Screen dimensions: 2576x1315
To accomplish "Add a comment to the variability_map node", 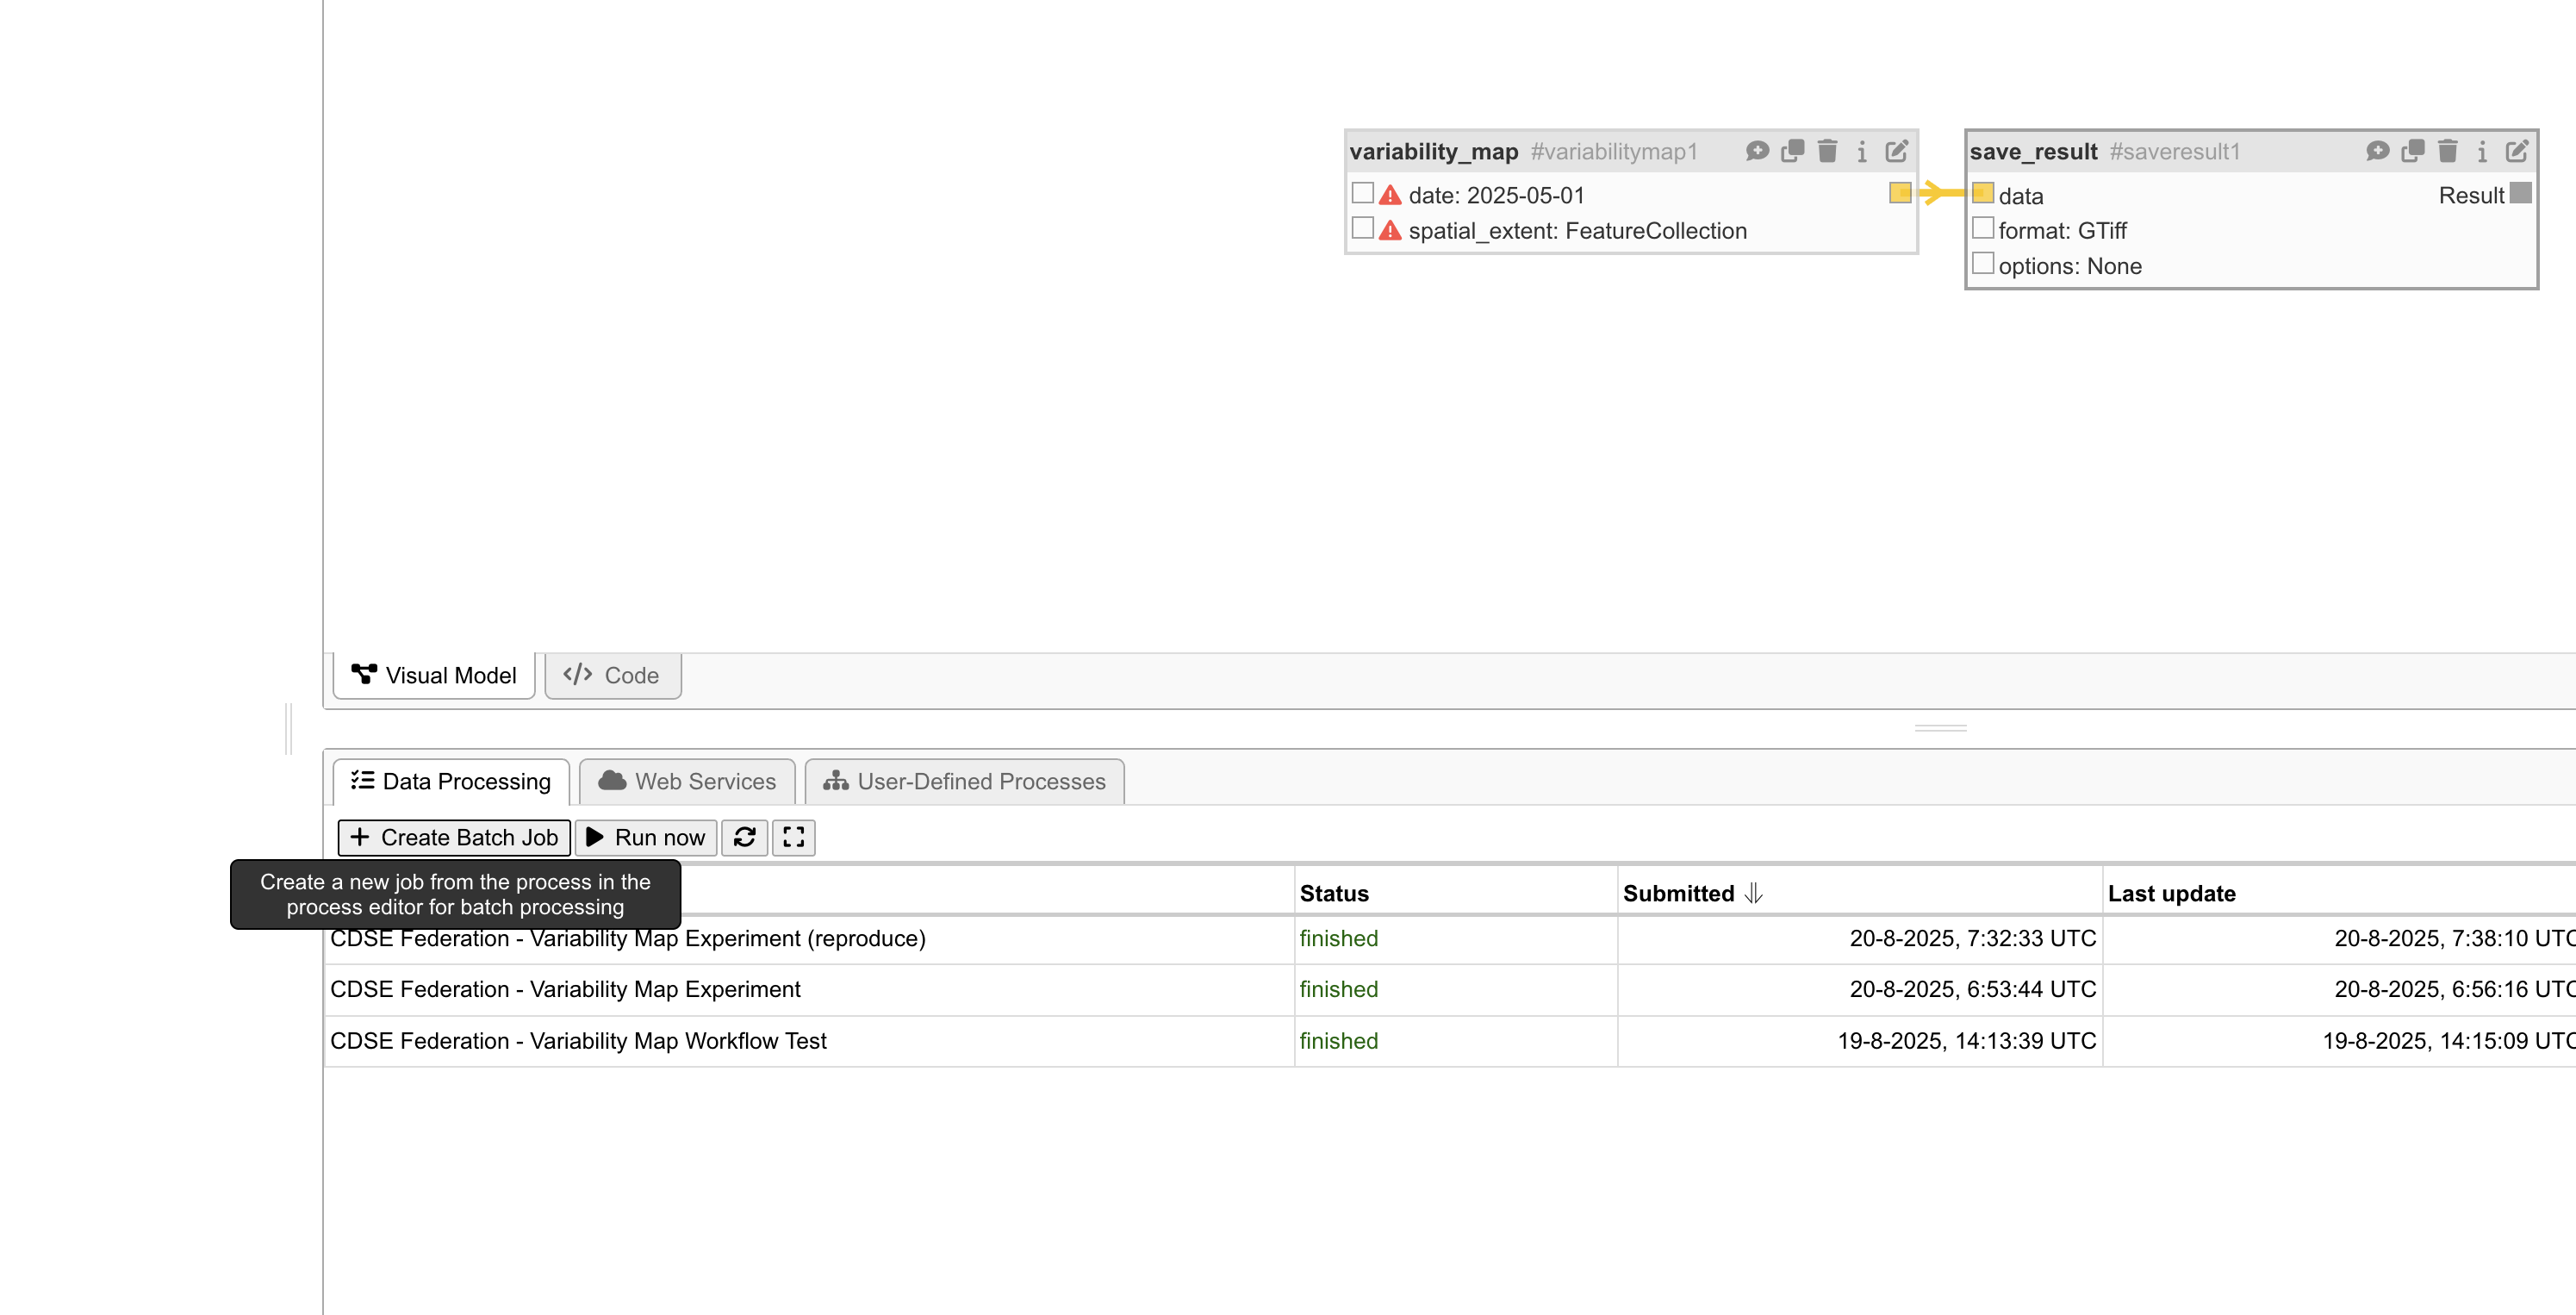I will 1757,151.
